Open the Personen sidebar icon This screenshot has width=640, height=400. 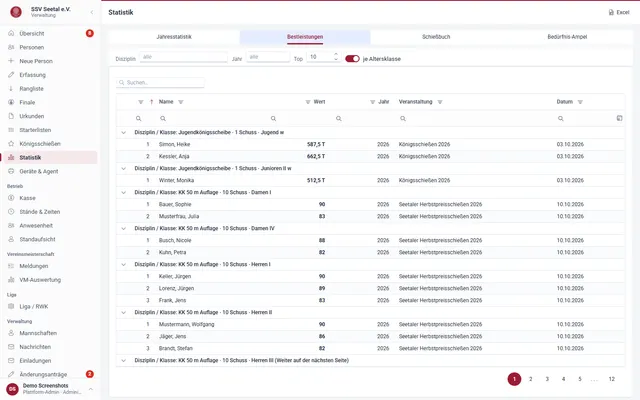(11, 47)
